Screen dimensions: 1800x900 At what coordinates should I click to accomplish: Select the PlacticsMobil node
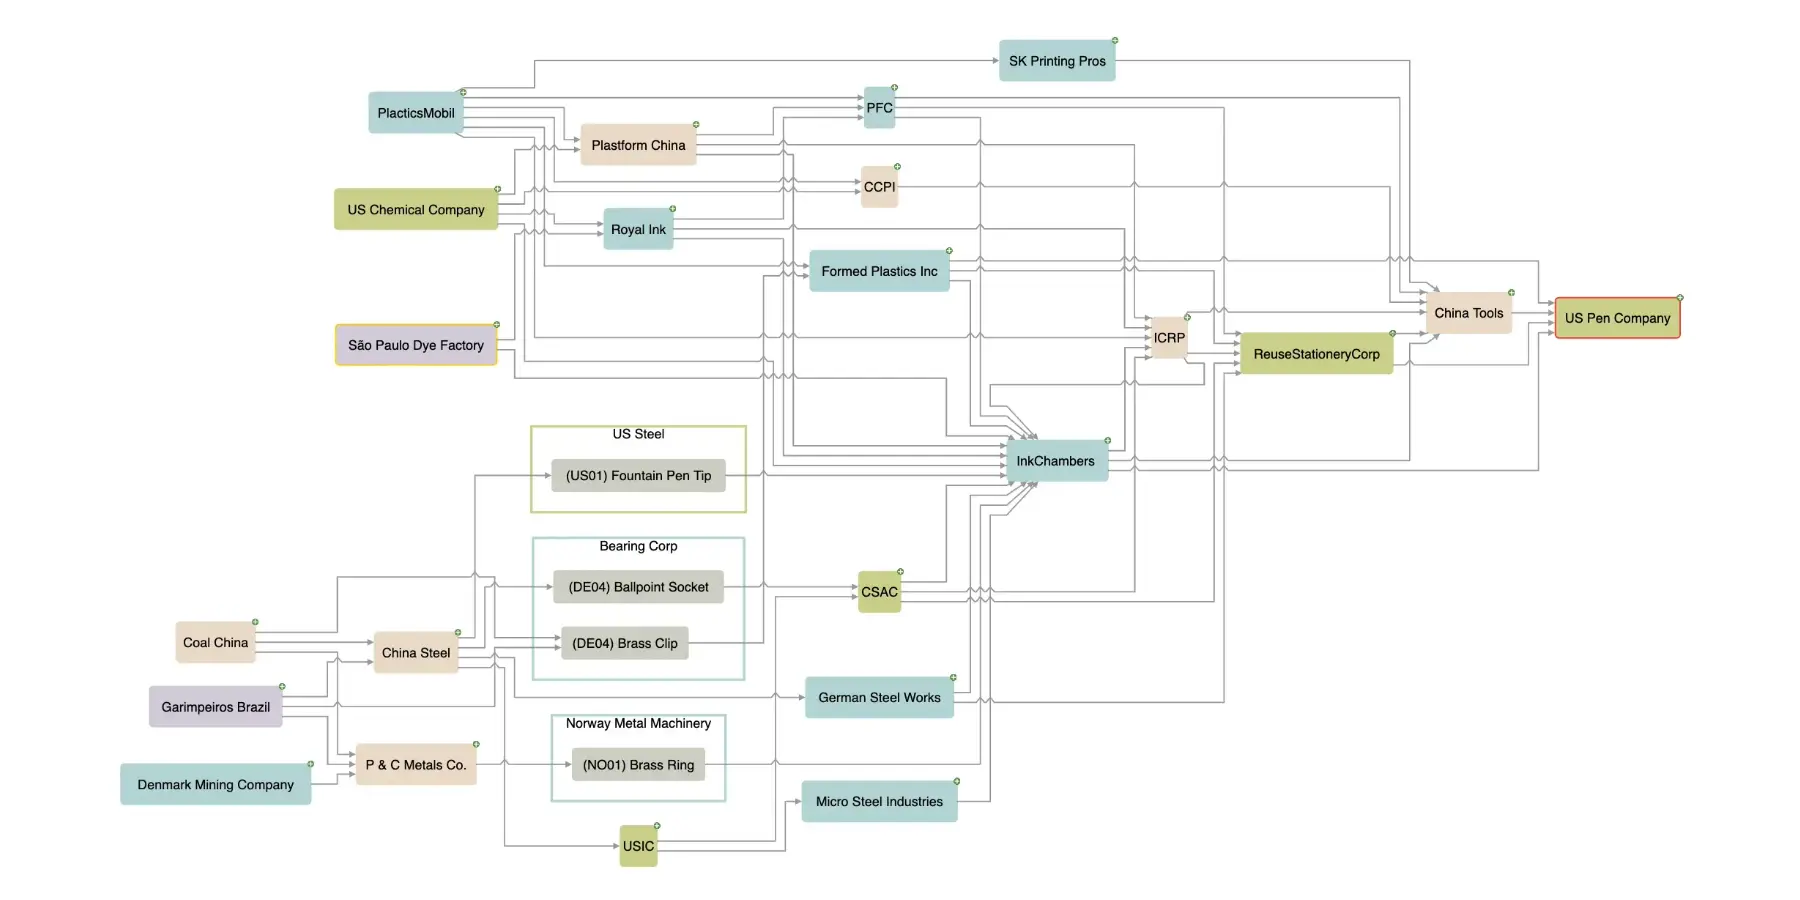point(416,113)
